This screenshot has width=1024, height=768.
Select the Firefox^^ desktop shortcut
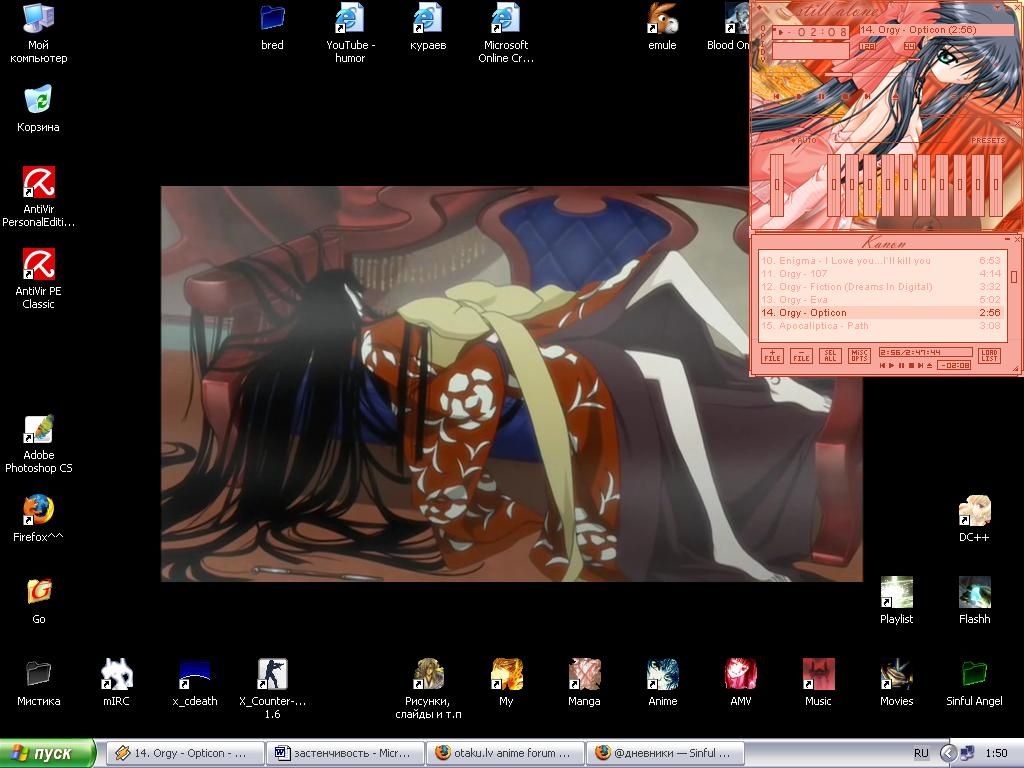pyautogui.click(x=38, y=519)
